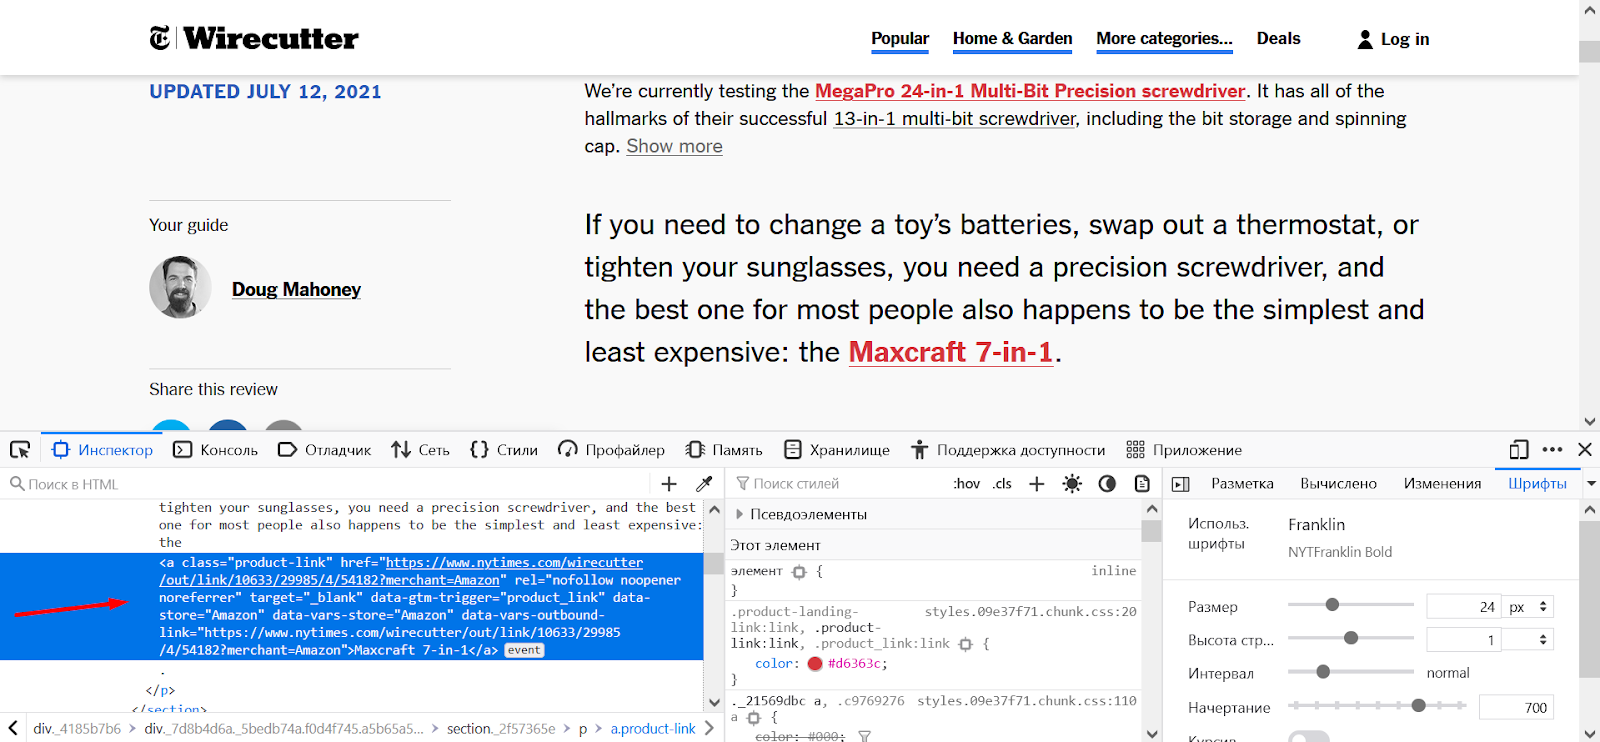Move the breadcrumbs left with arrow
1600x742 pixels.
(13, 728)
